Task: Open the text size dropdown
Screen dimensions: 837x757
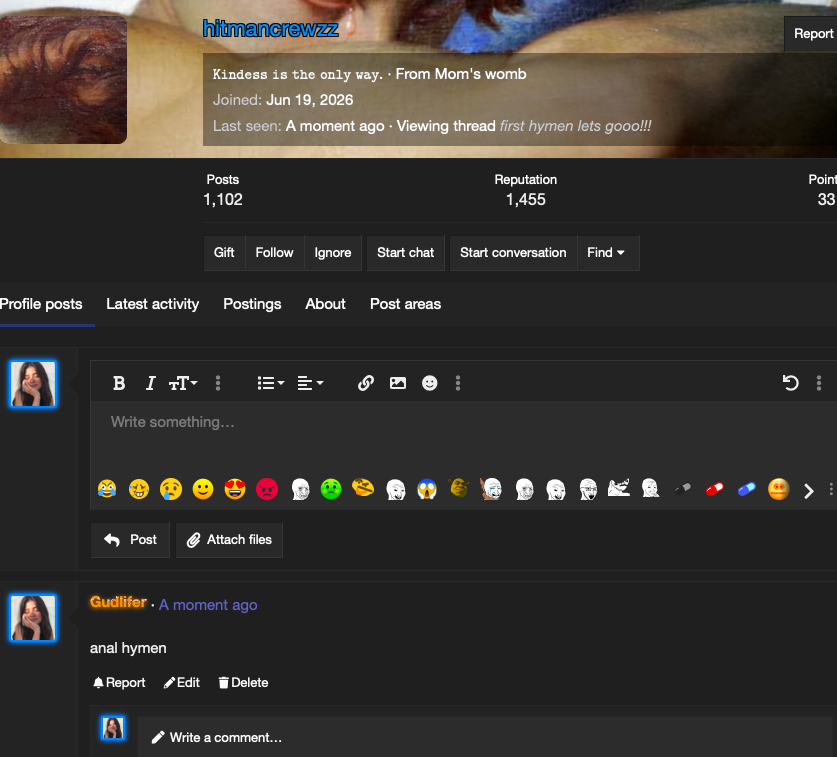Action: (x=183, y=383)
